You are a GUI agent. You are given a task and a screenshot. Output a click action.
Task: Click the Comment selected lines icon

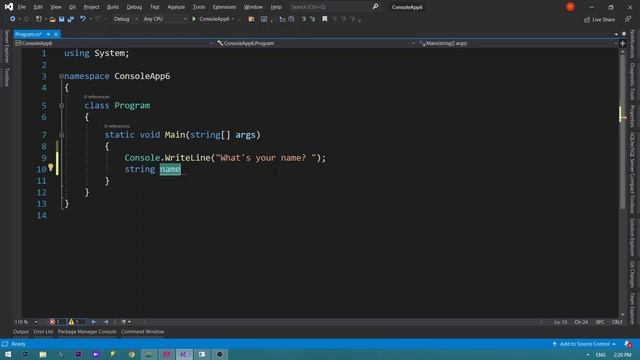pyautogui.click(x=303, y=19)
